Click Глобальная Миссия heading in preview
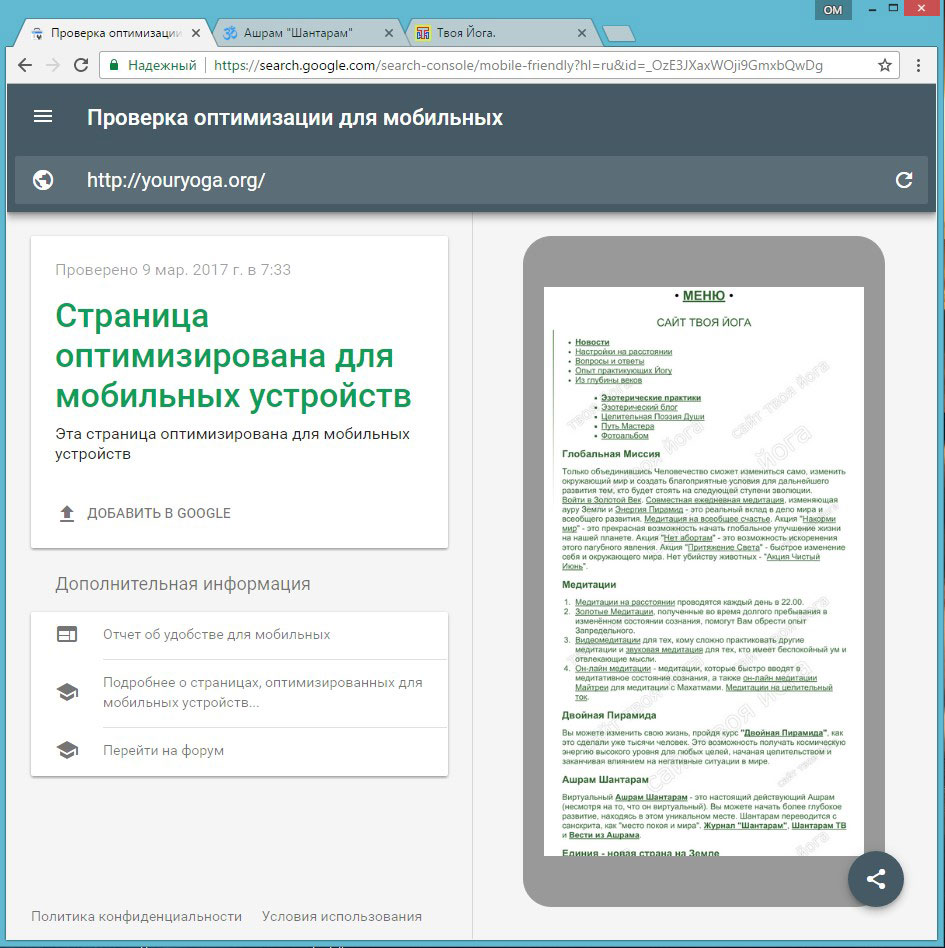945x948 pixels. click(611, 454)
